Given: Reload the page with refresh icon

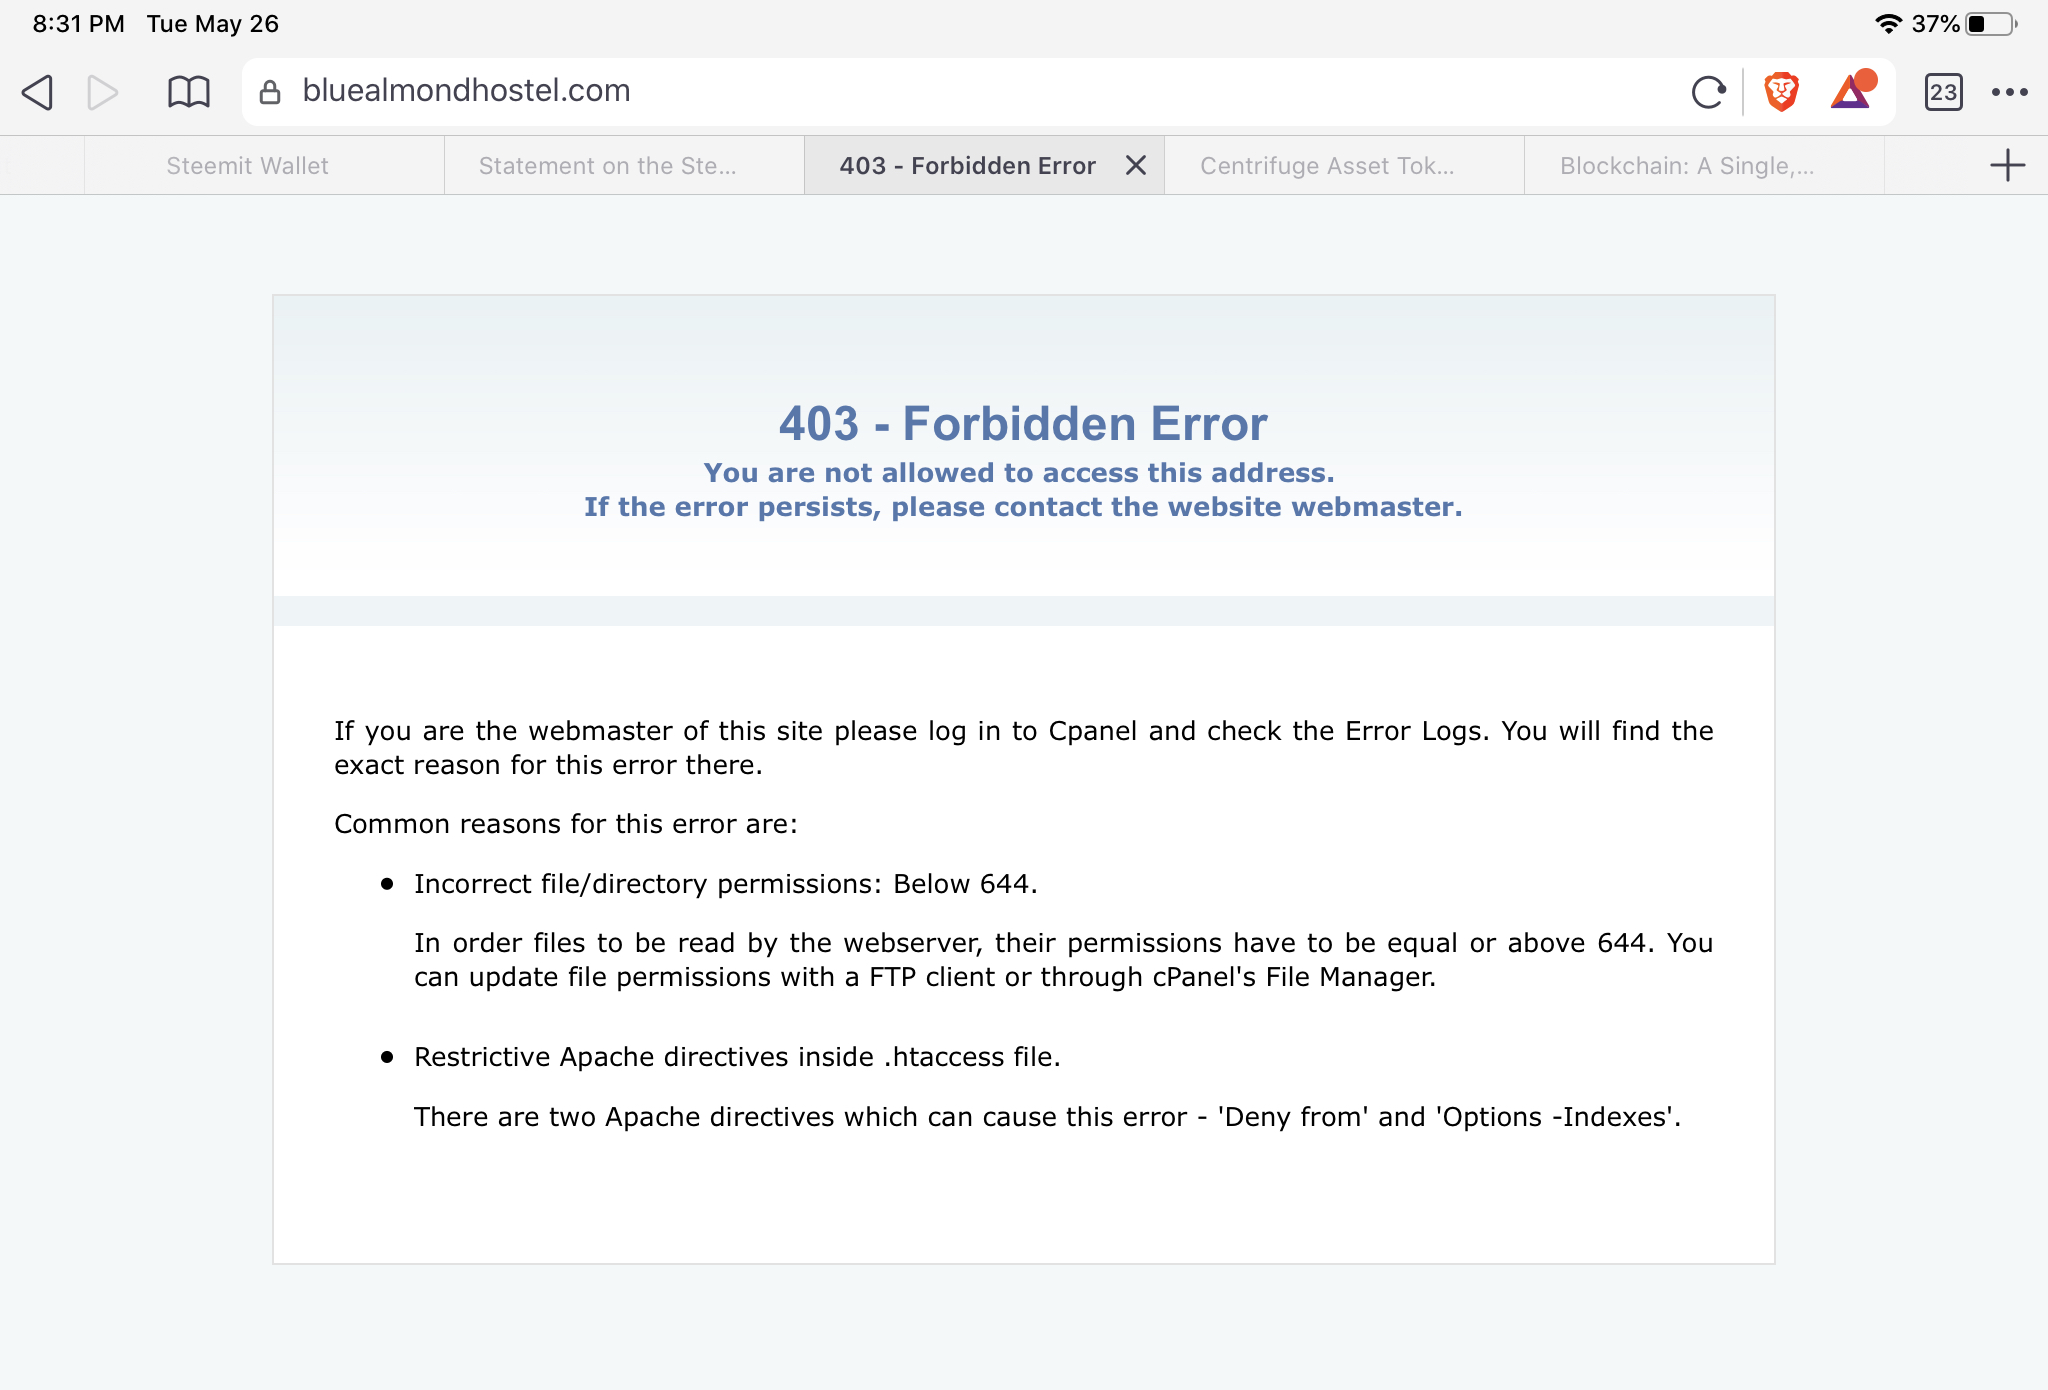Looking at the screenshot, I should [x=1708, y=92].
